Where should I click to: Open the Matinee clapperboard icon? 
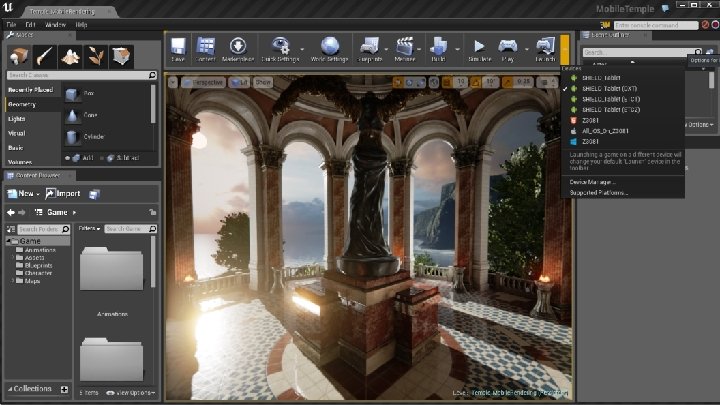(x=405, y=46)
